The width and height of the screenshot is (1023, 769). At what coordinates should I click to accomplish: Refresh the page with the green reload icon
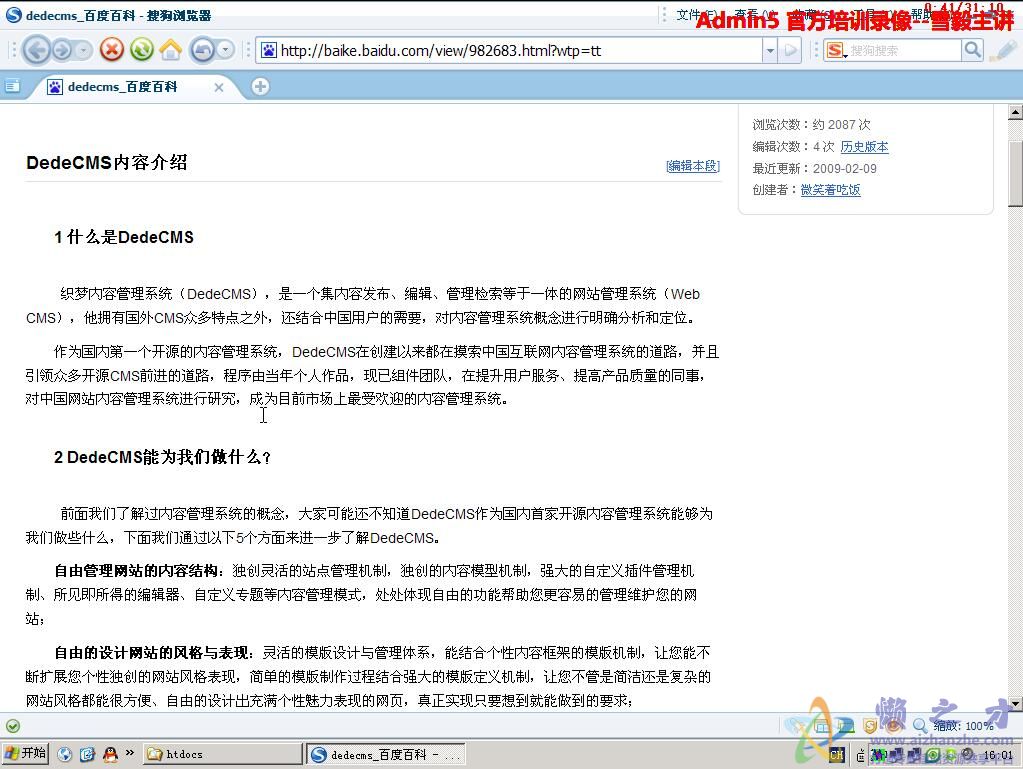pos(142,50)
